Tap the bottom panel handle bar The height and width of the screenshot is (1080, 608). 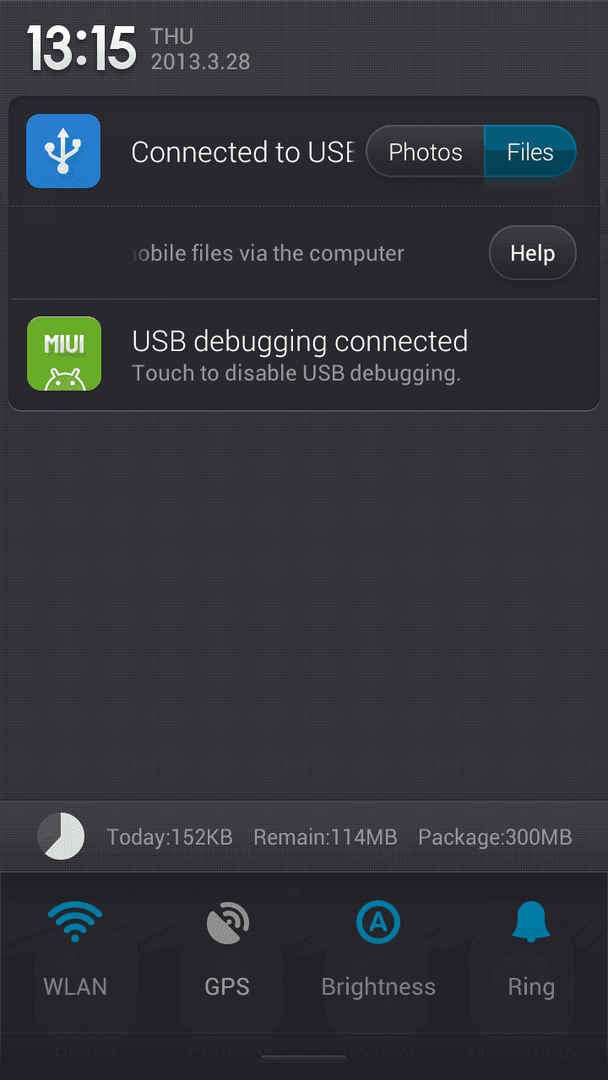tap(304, 1058)
